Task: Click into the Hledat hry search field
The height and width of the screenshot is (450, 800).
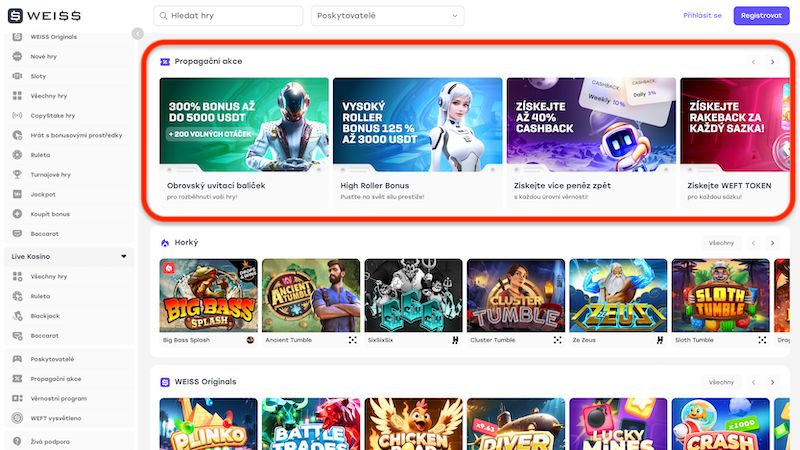Action: pyautogui.click(x=228, y=16)
